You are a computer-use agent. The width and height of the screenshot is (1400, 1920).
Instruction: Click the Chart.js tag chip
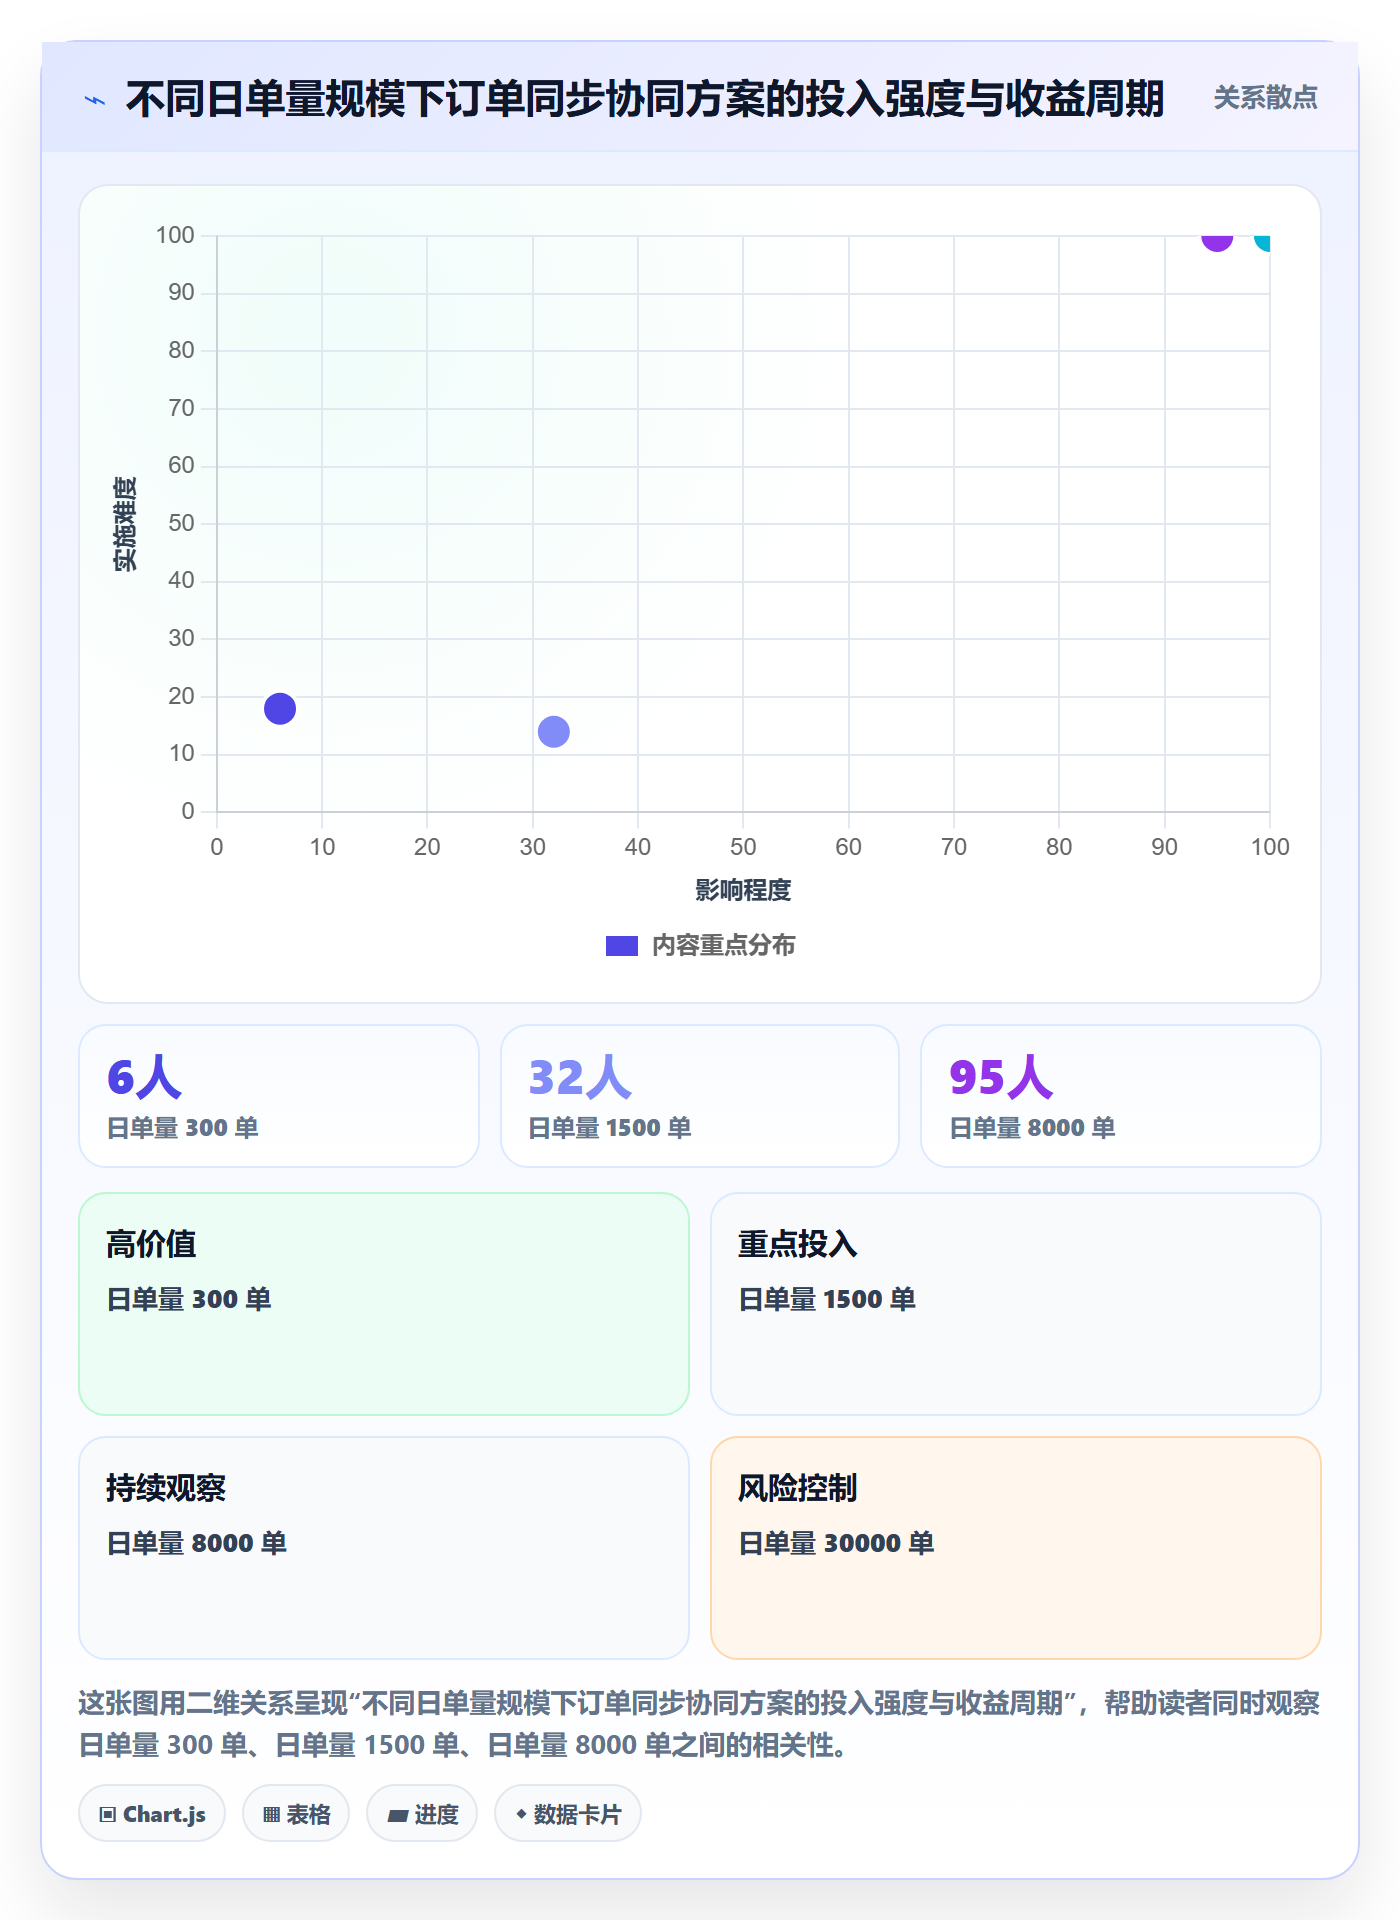pyautogui.click(x=152, y=1814)
